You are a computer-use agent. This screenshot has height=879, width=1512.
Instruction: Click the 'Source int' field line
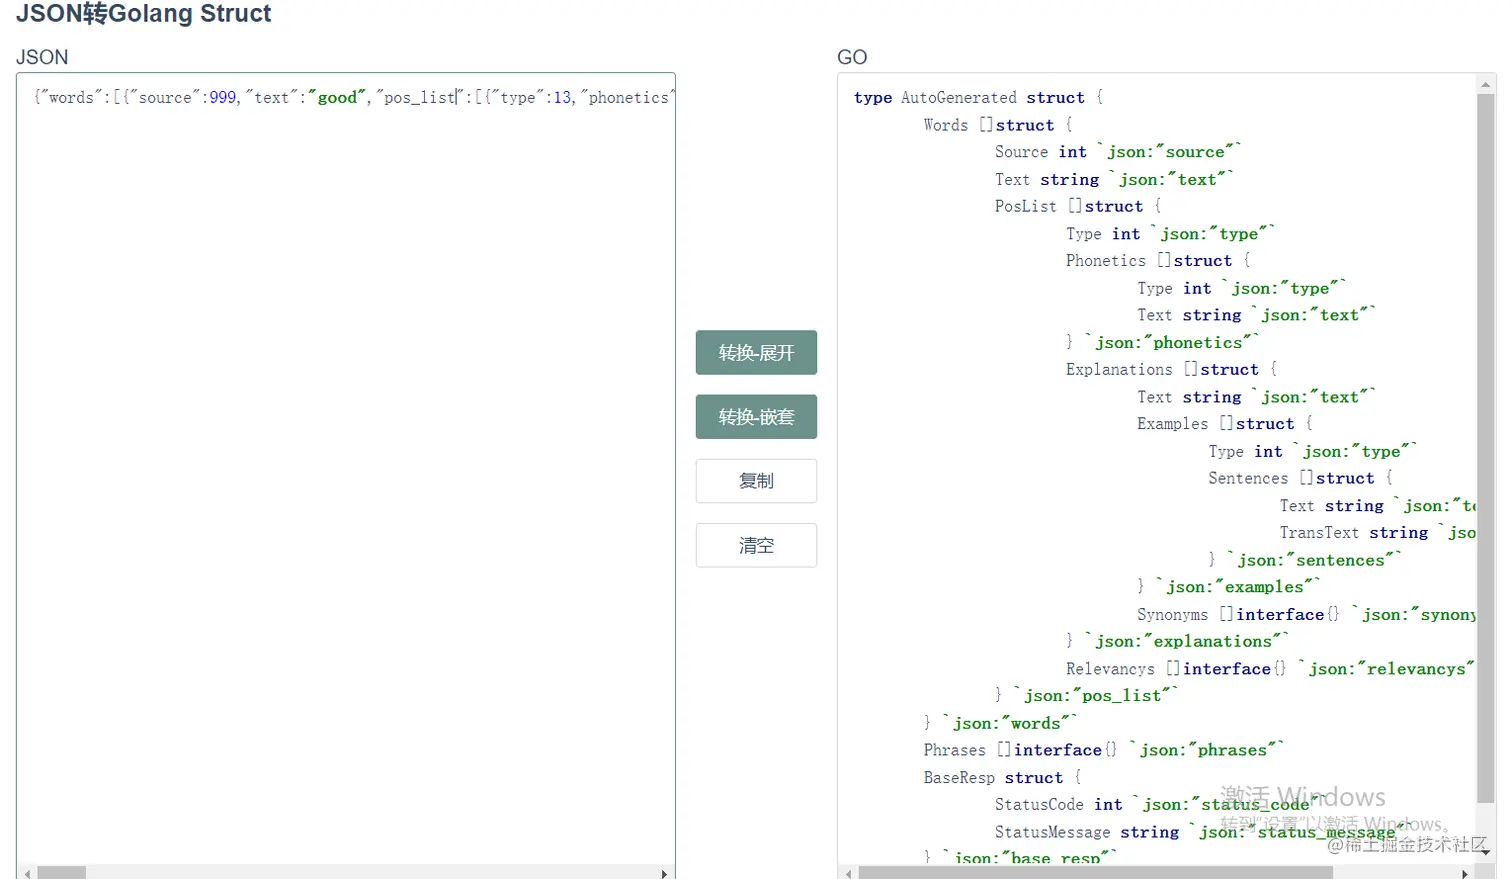pos(1118,152)
